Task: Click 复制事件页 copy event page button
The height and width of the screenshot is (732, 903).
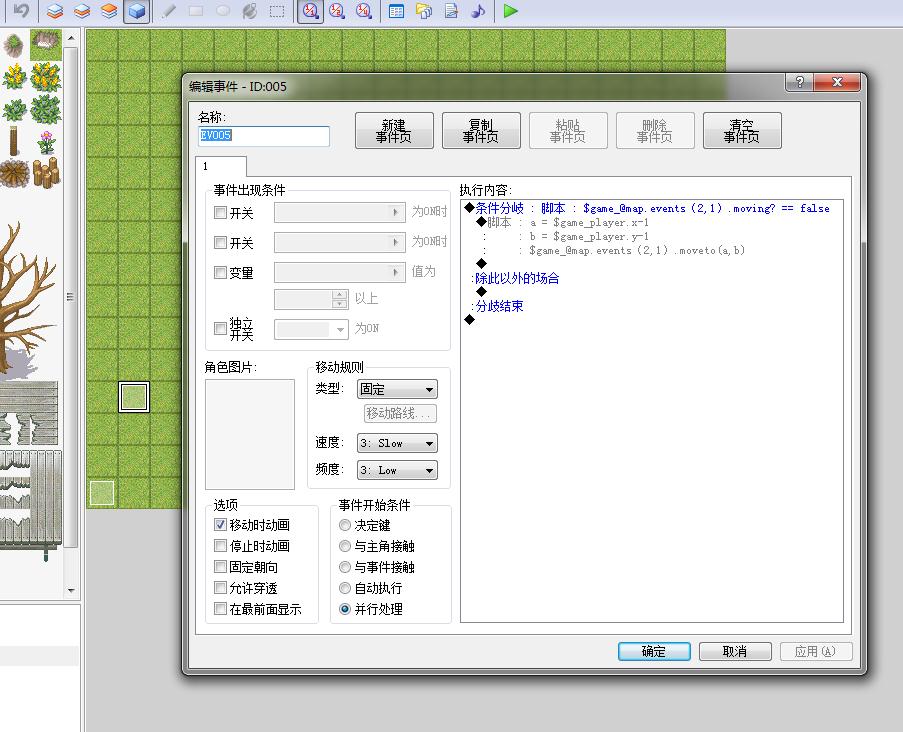Action: point(481,131)
